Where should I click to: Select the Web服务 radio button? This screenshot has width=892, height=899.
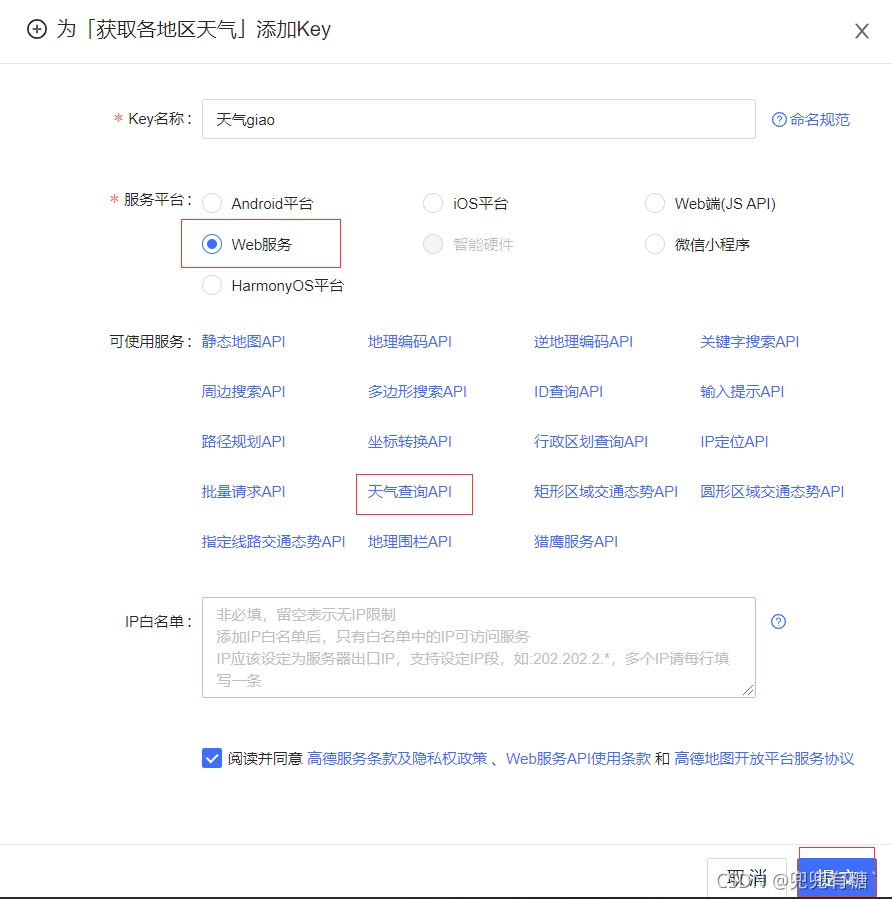tap(212, 244)
